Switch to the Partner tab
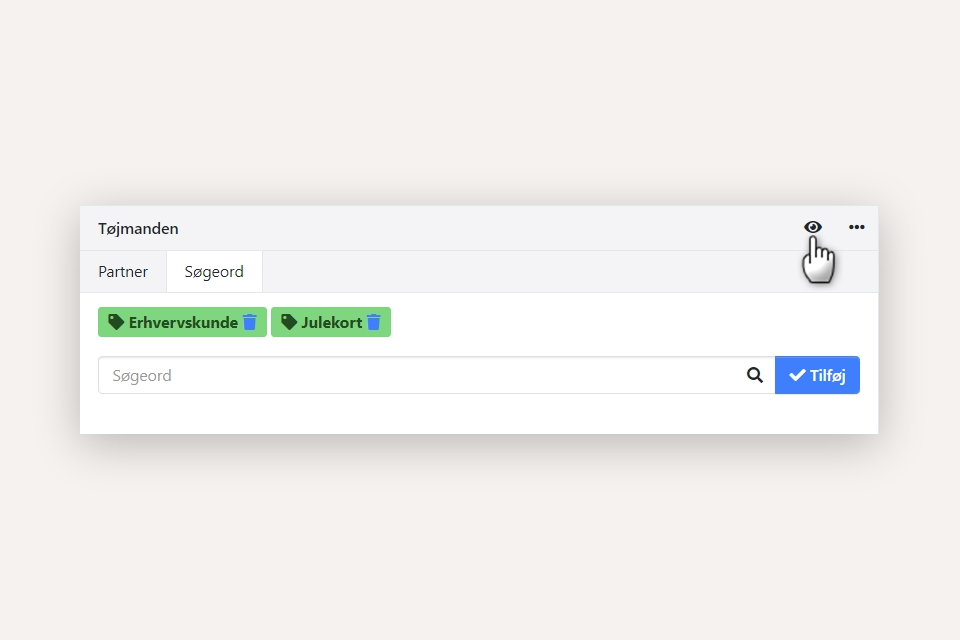Viewport: 960px width, 640px height. pyautogui.click(x=123, y=272)
